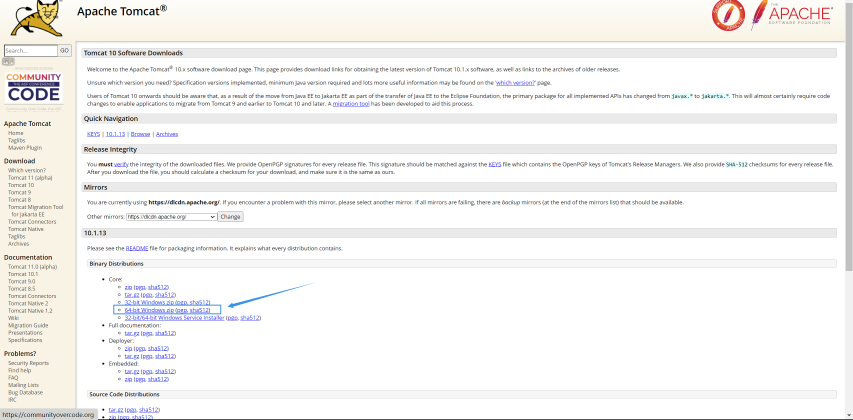Viewport: 853px width, 420px height.
Task: Open the IRC sidebar link
Action: point(13,400)
